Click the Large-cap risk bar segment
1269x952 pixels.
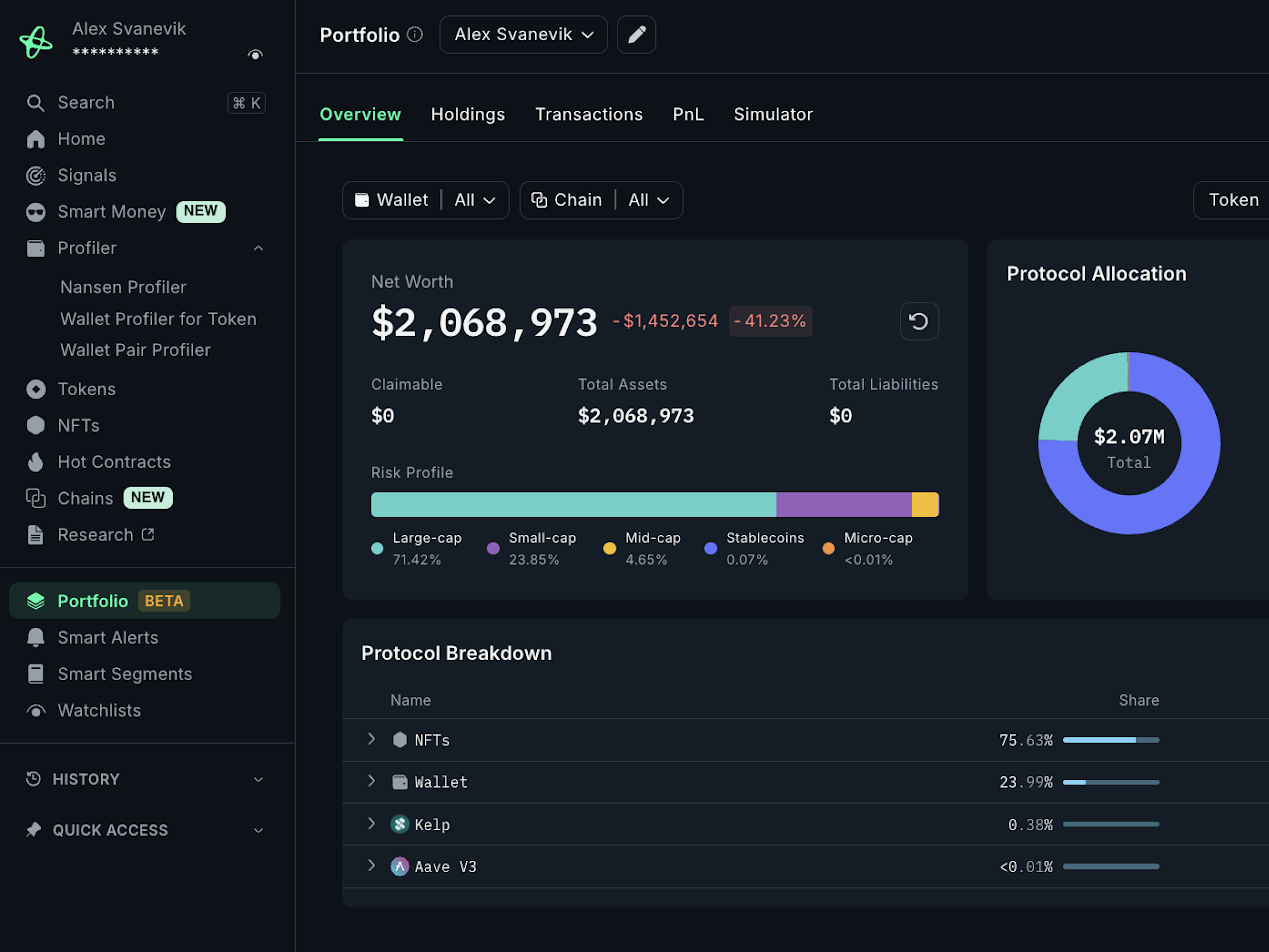(574, 505)
